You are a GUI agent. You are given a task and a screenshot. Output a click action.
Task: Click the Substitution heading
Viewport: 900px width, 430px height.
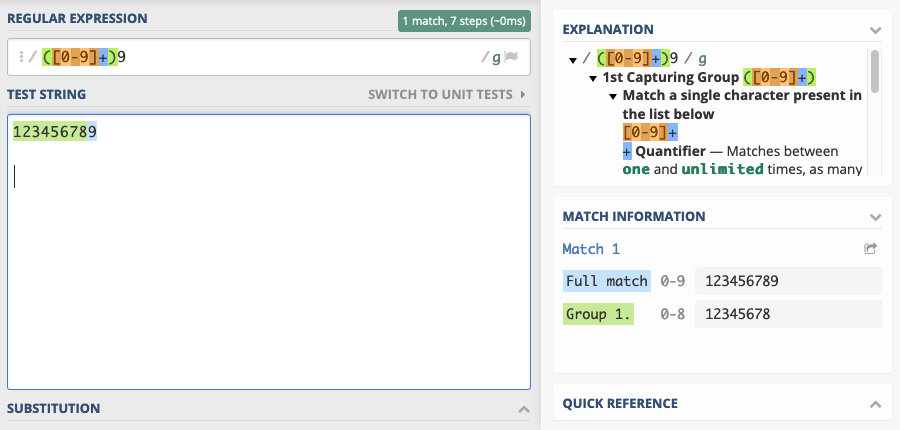pos(53,409)
